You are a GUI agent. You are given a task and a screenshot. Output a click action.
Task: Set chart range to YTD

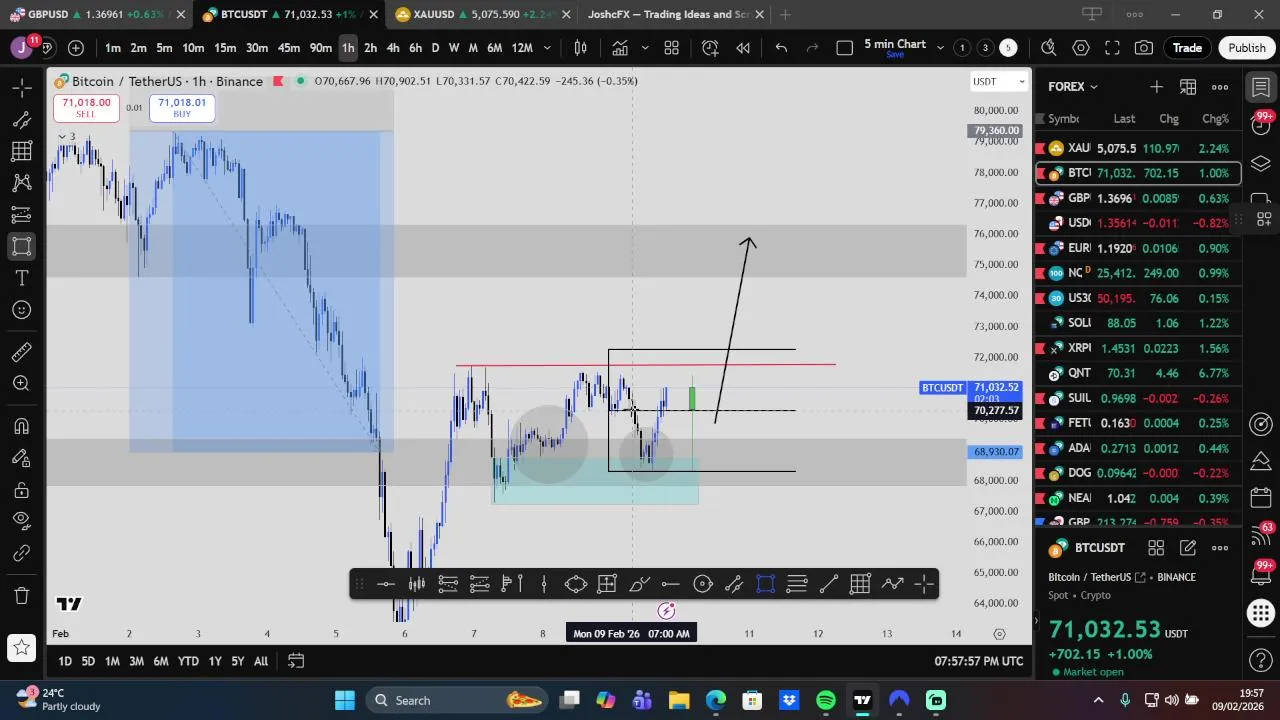click(x=188, y=661)
